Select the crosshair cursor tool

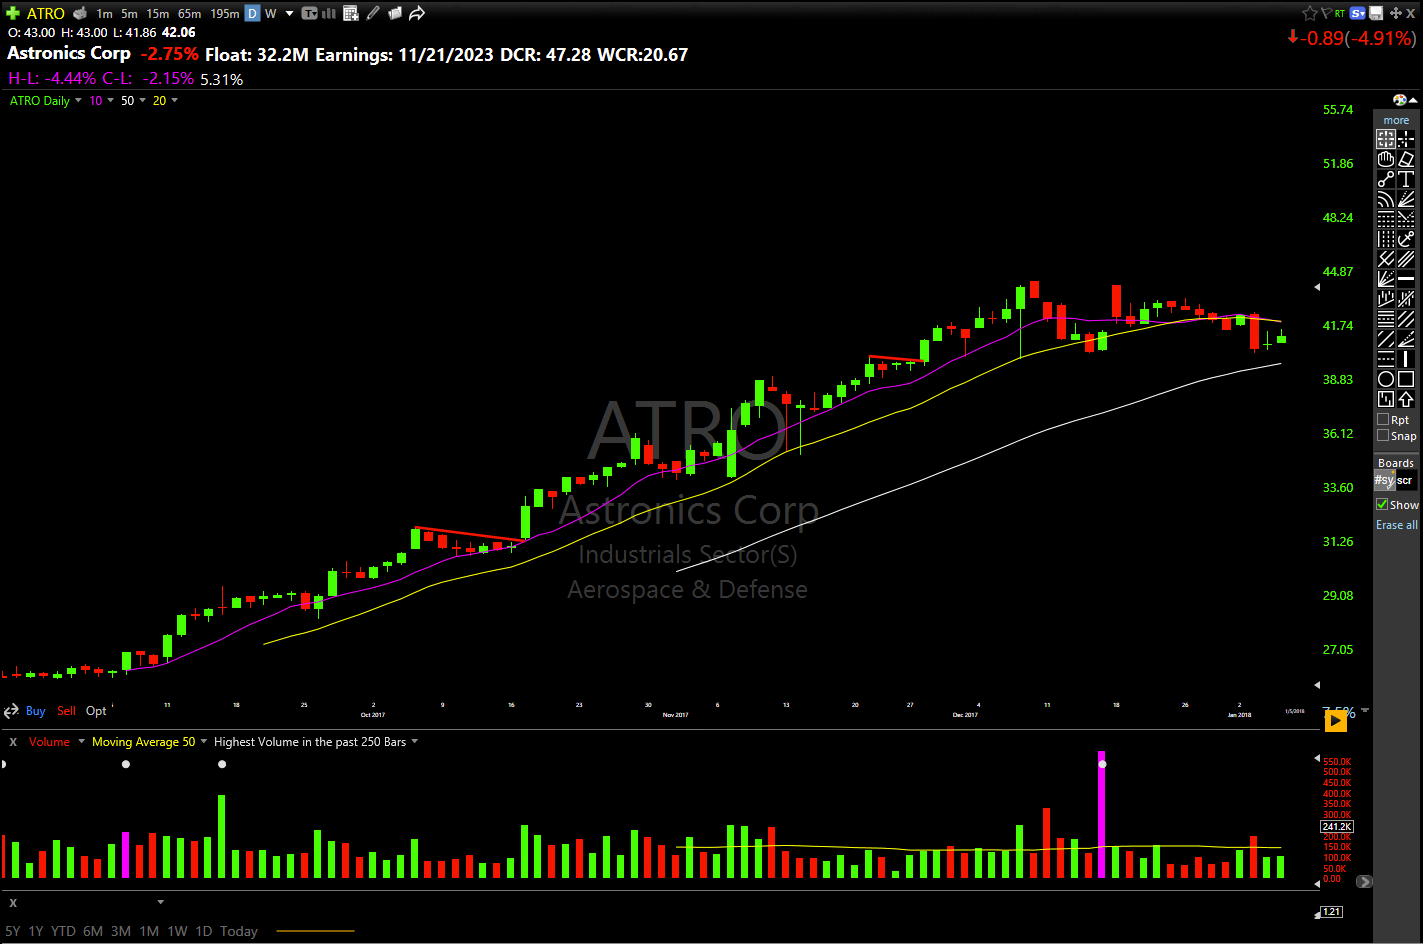[x=1406, y=139]
